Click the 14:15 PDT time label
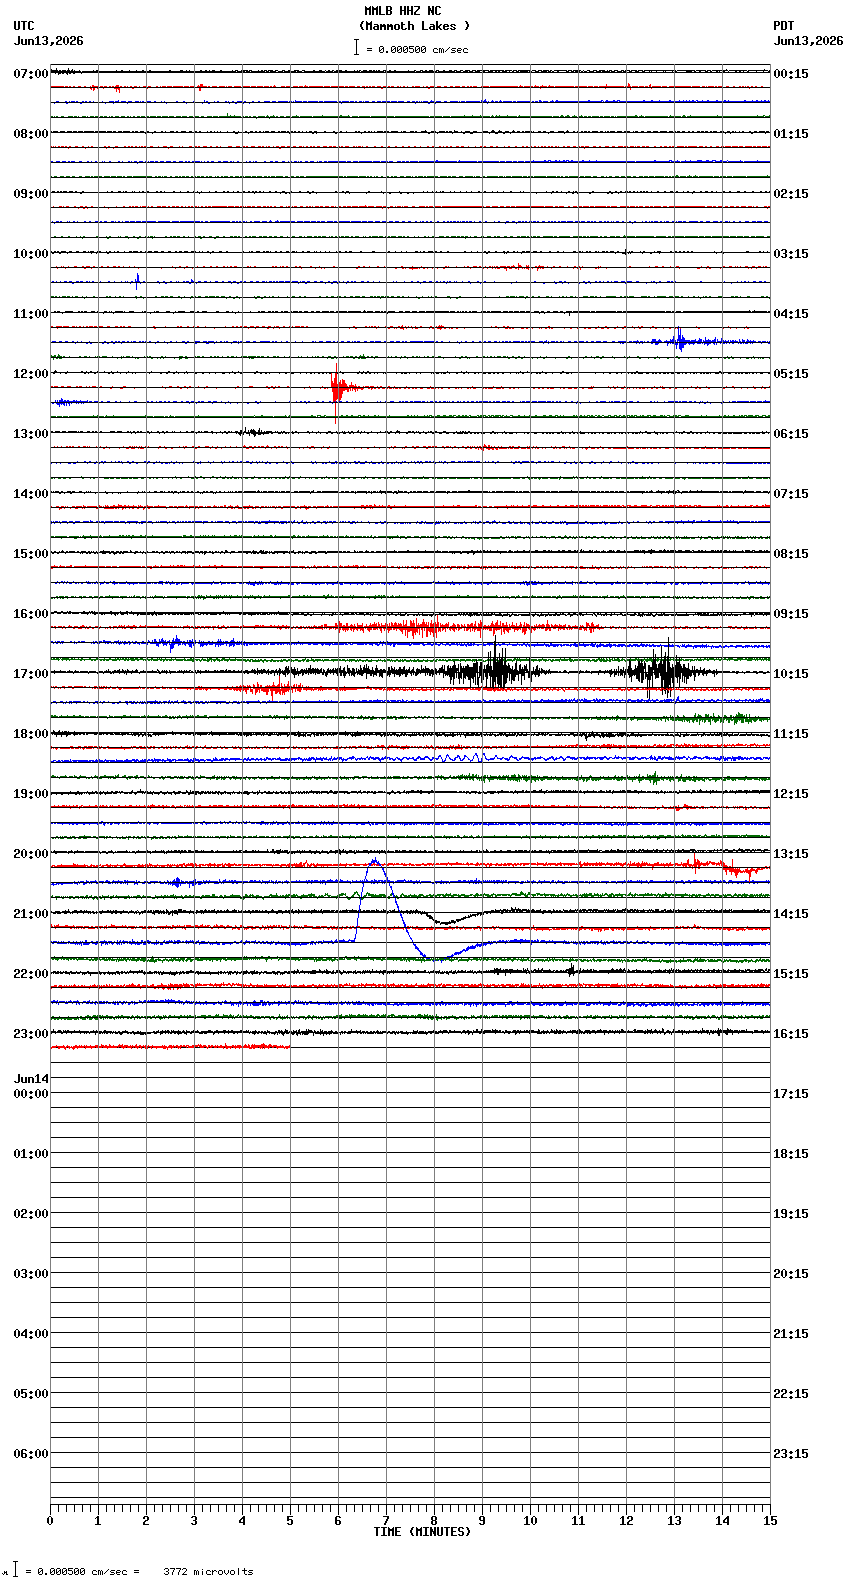Screen dimensions: 850x1584 point(791,914)
